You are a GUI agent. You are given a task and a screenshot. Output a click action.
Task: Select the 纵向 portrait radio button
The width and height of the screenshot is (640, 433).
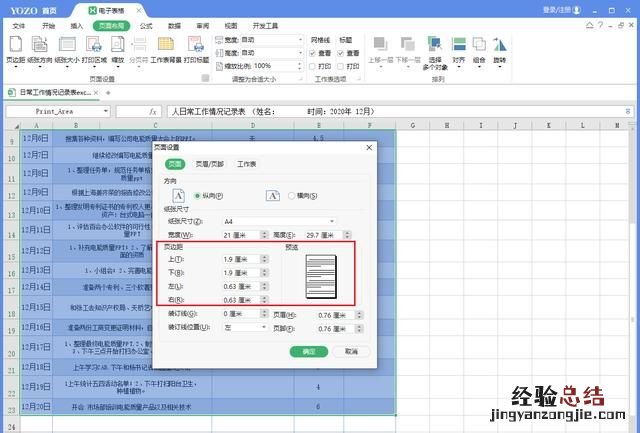[x=199, y=196]
